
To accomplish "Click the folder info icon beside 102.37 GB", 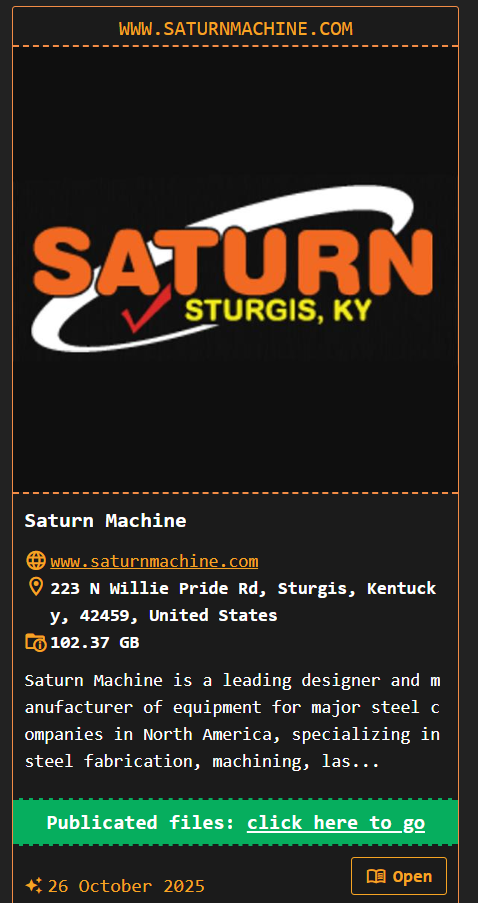I will (36, 642).
